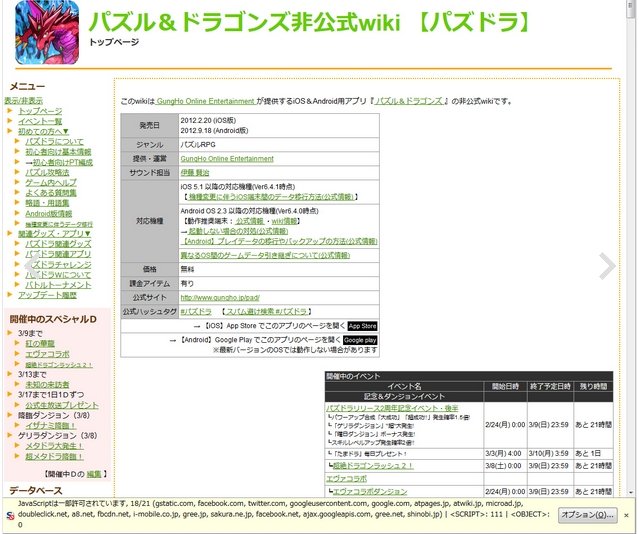Open 伊藤賢治 sound credit link
Screen dimensions: 639x534
click(x=195, y=173)
